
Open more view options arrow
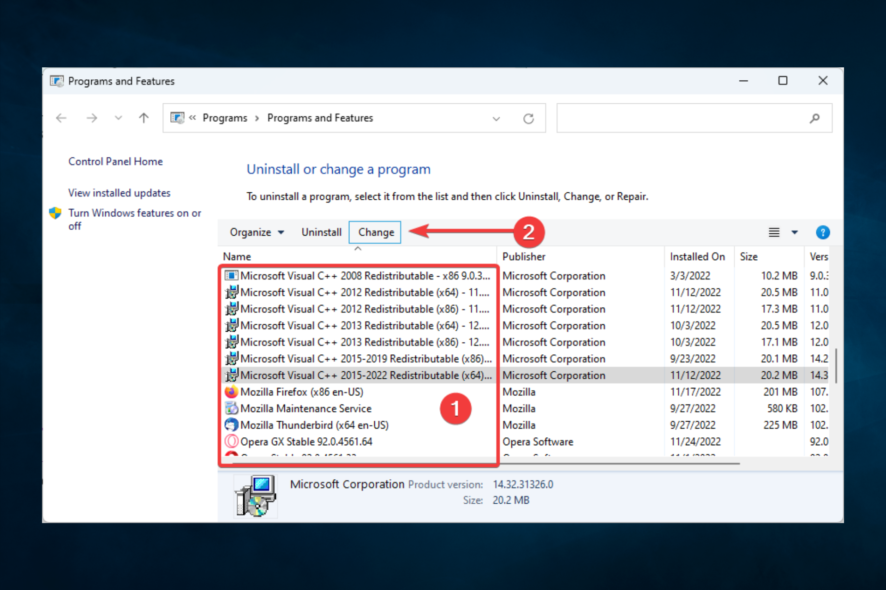pyautogui.click(x=794, y=232)
